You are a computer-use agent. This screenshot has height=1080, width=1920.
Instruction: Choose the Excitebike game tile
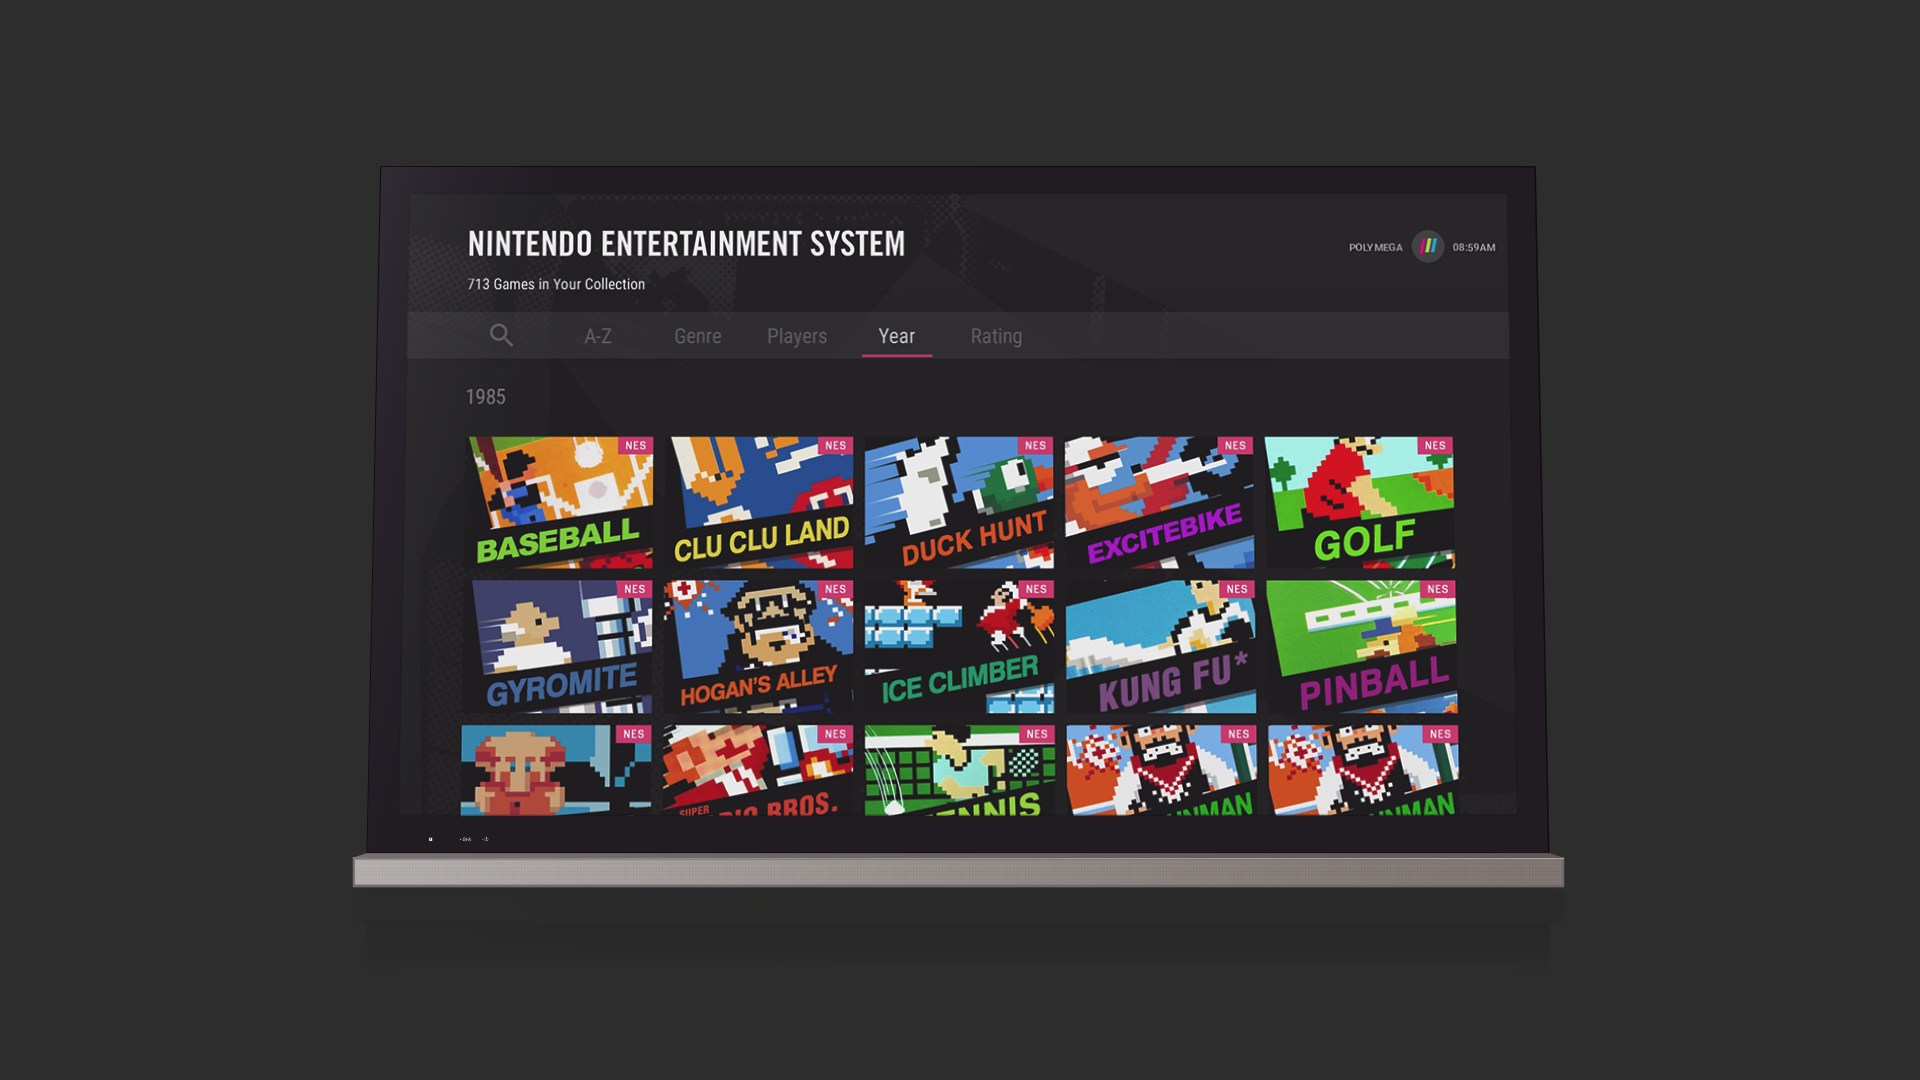pos(1159,502)
